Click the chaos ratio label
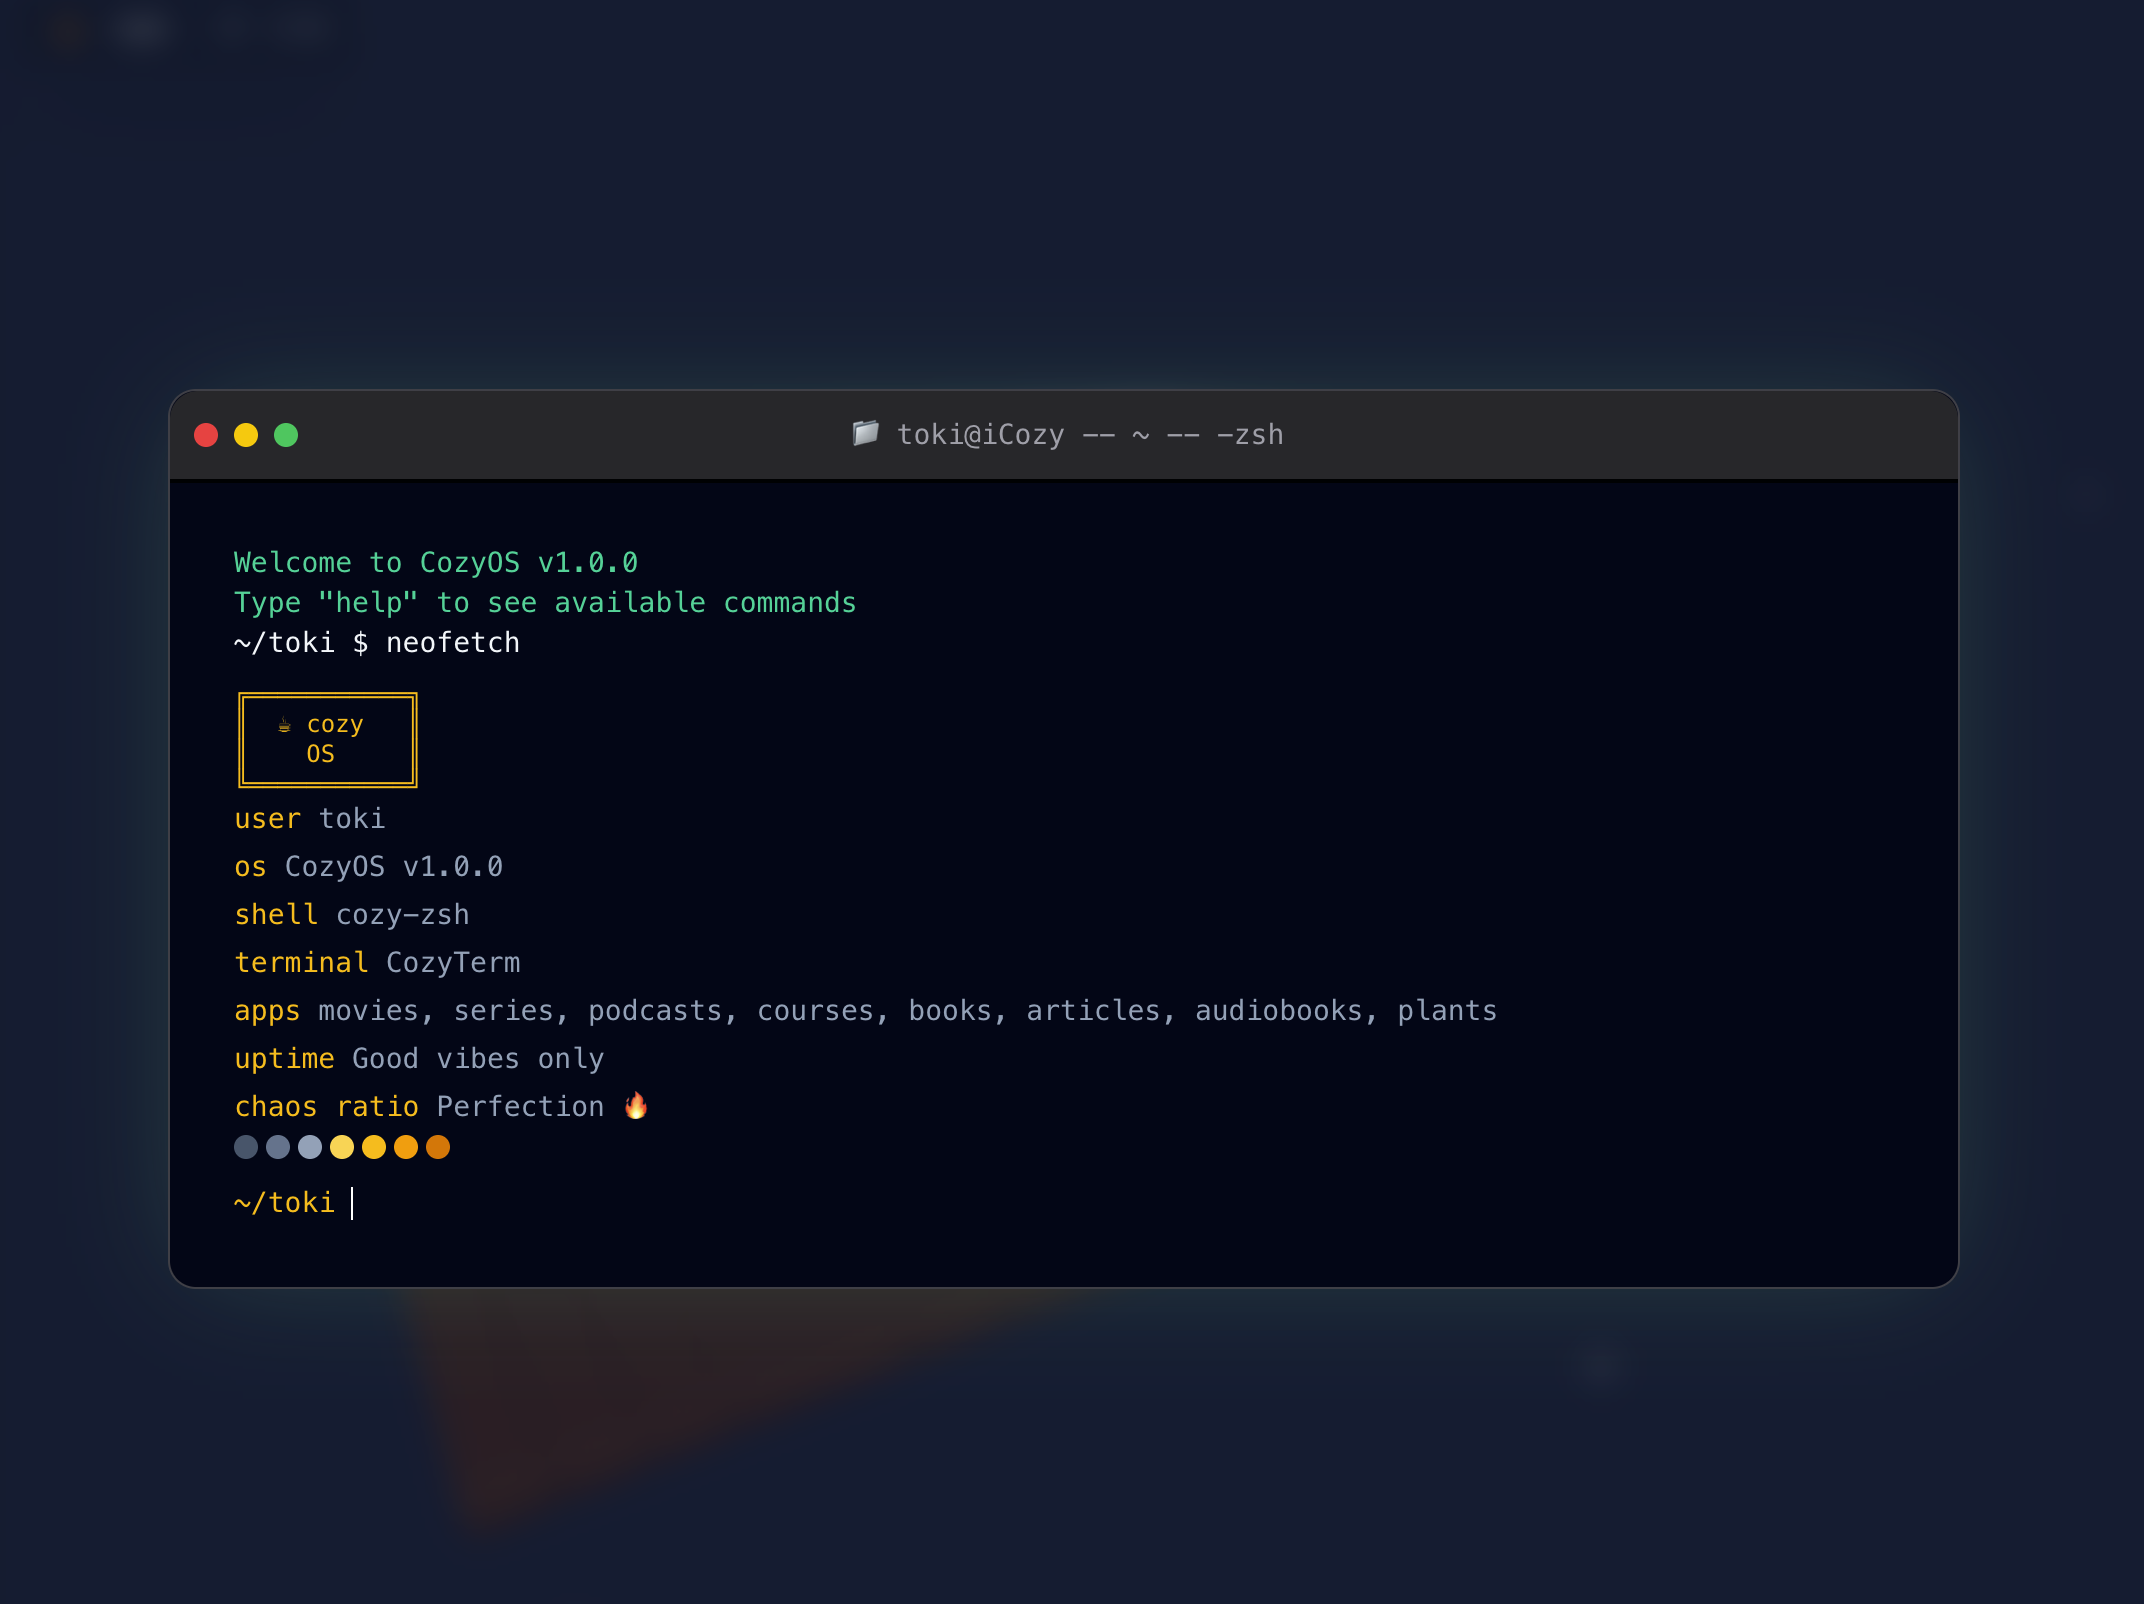Image resolution: width=2144 pixels, height=1604 pixels. tap(327, 1107)
